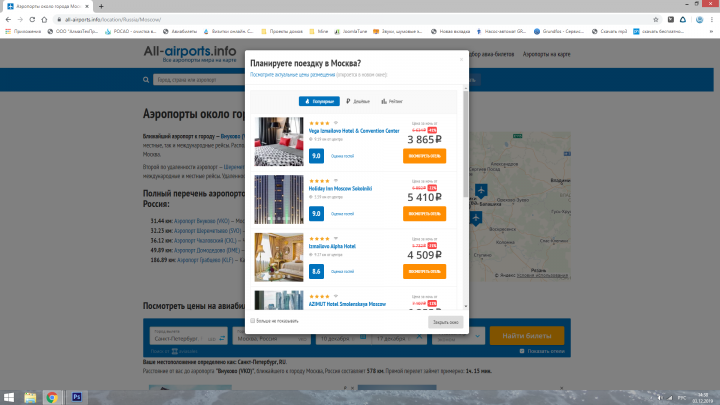
Task: Click the close window button in popup
Action: pyautogui.click(x=445, y=322)
